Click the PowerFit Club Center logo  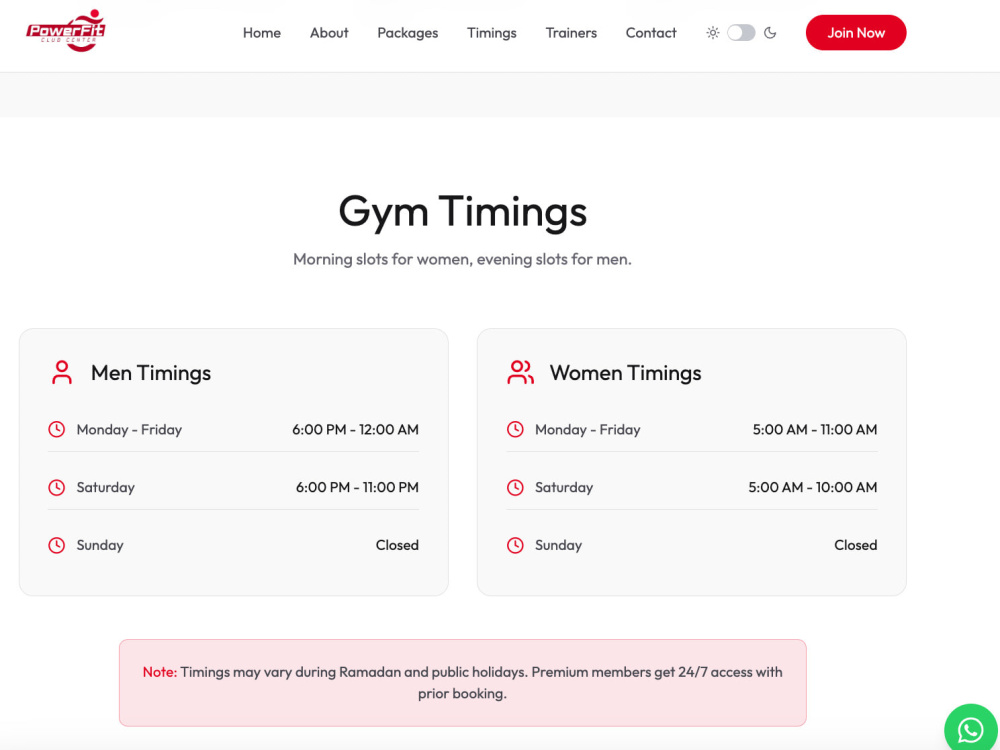coord(66,31)
